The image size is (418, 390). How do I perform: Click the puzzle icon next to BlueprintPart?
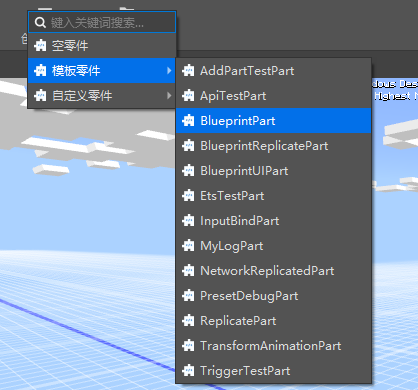[x=188, y=121]
